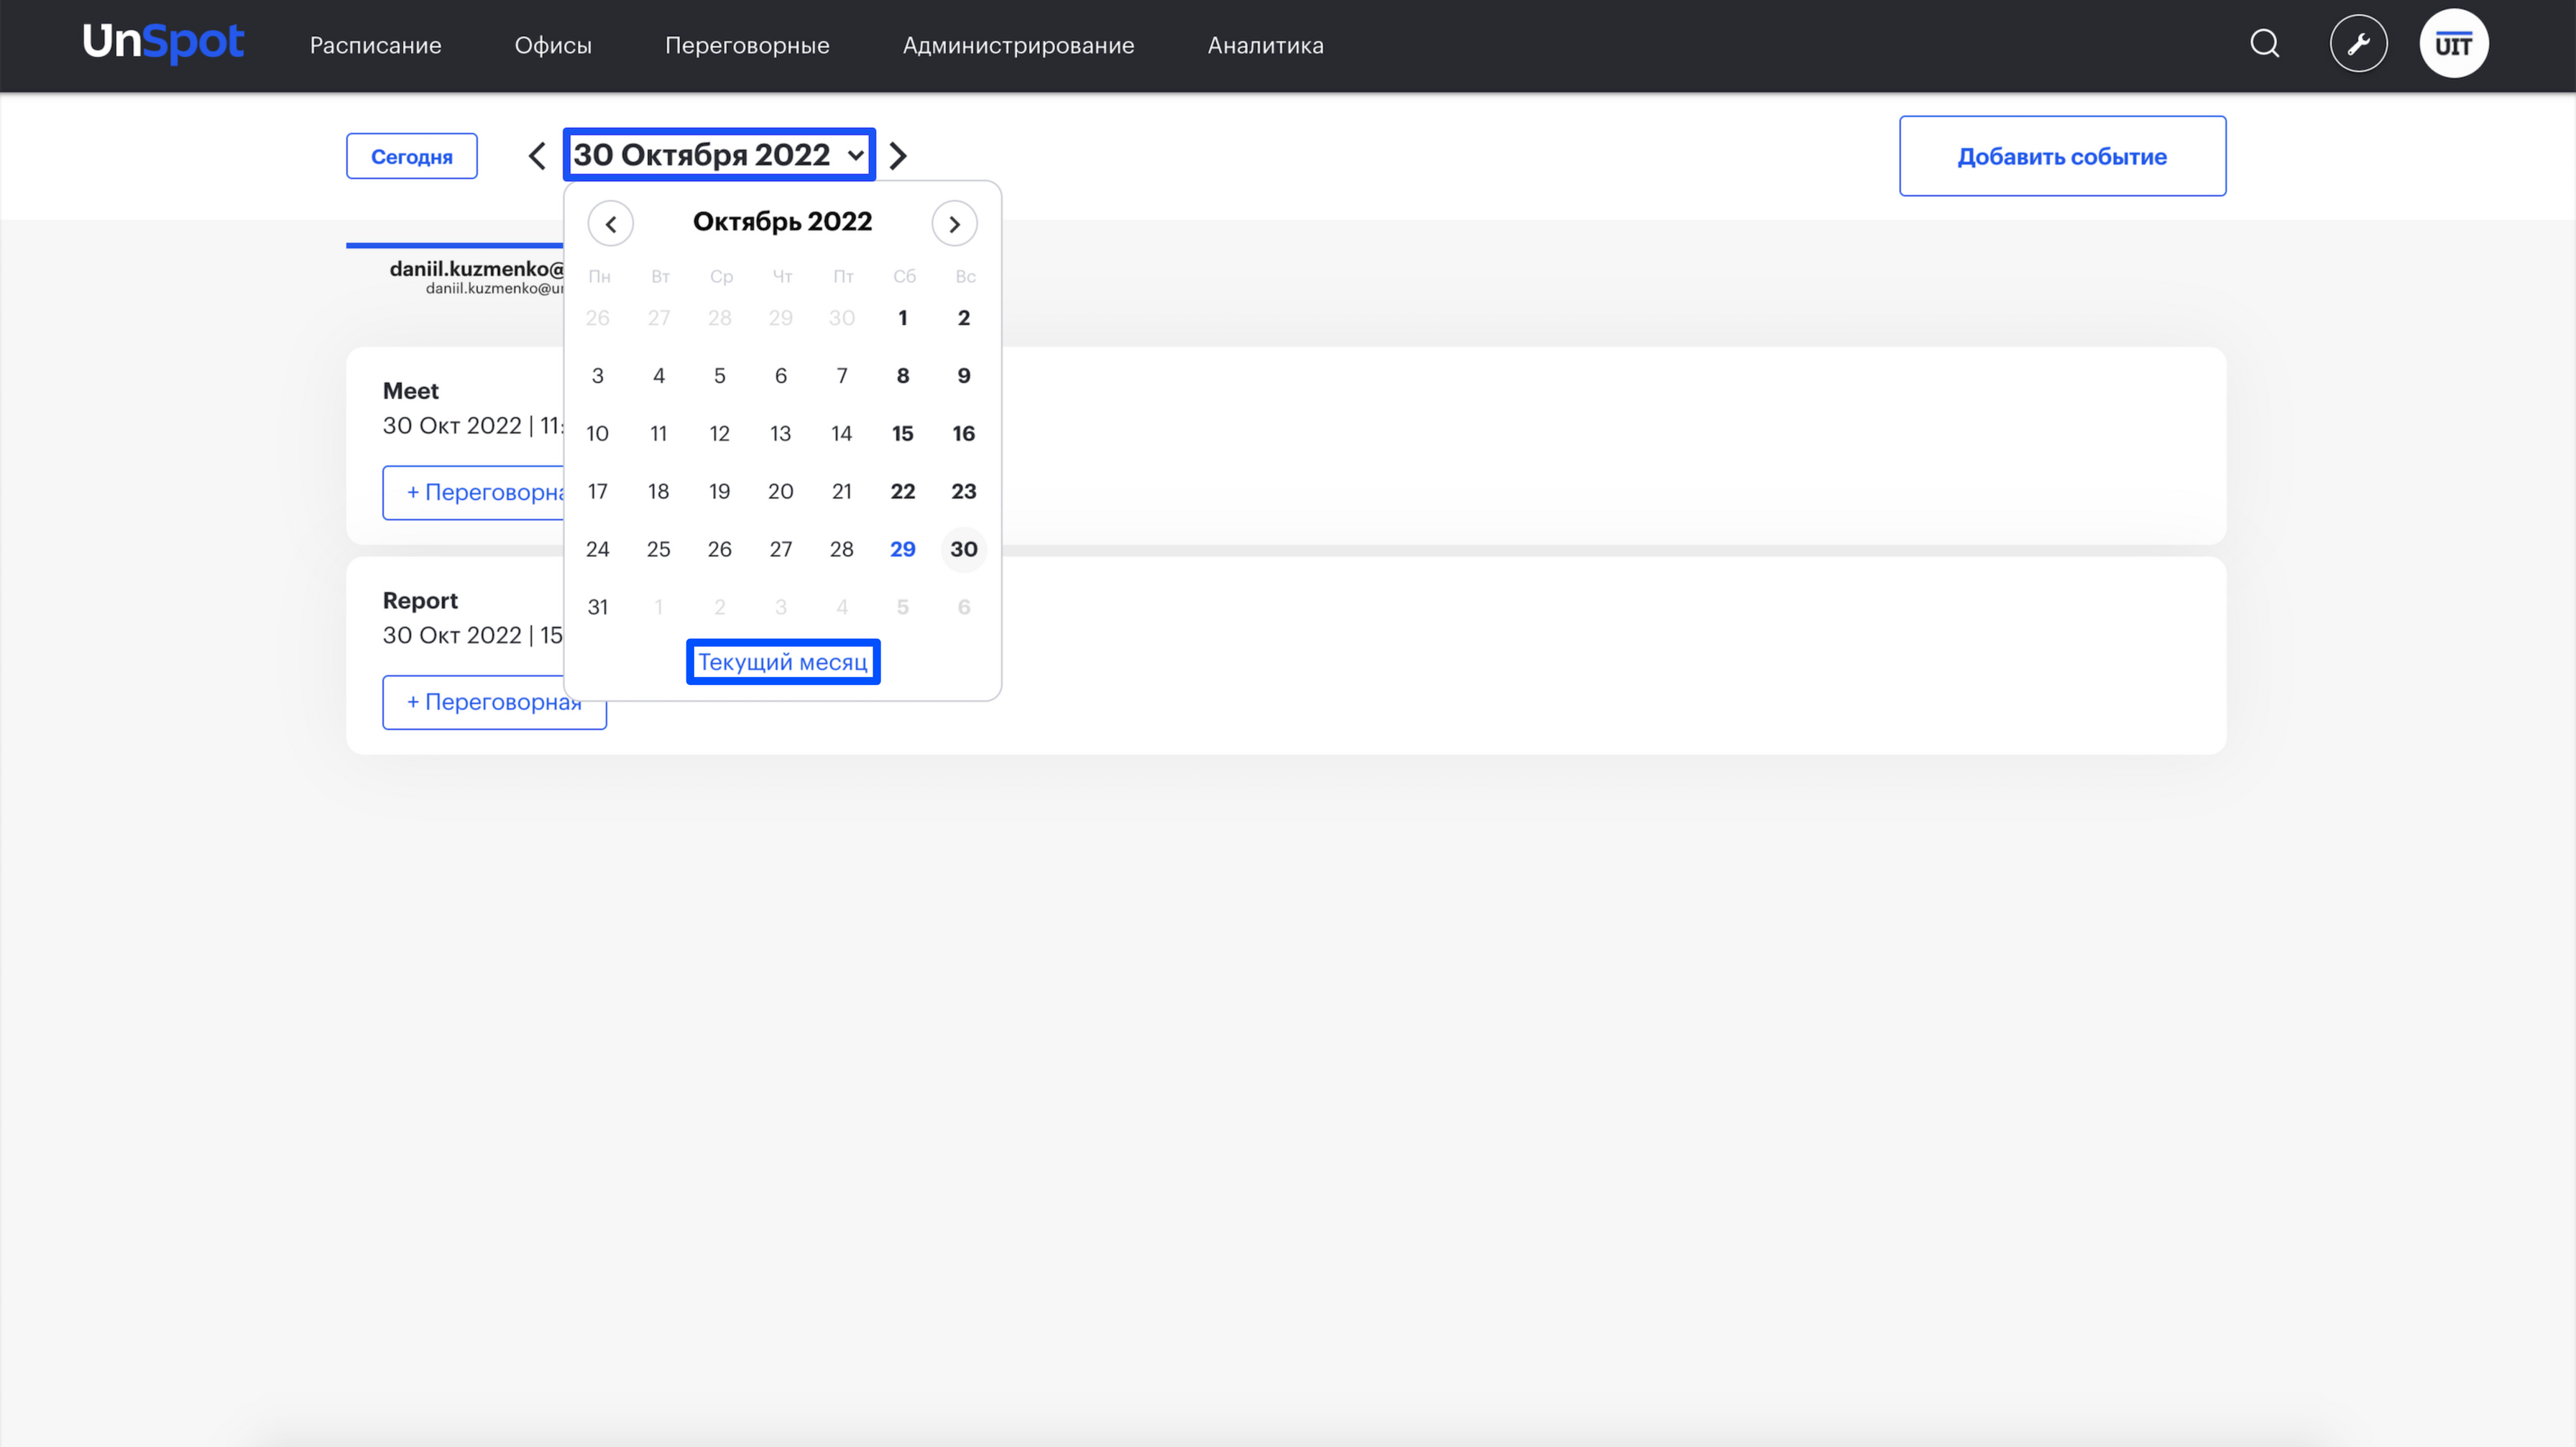
Task: Select October 3 in the calendar
Action: pos(598,376)
